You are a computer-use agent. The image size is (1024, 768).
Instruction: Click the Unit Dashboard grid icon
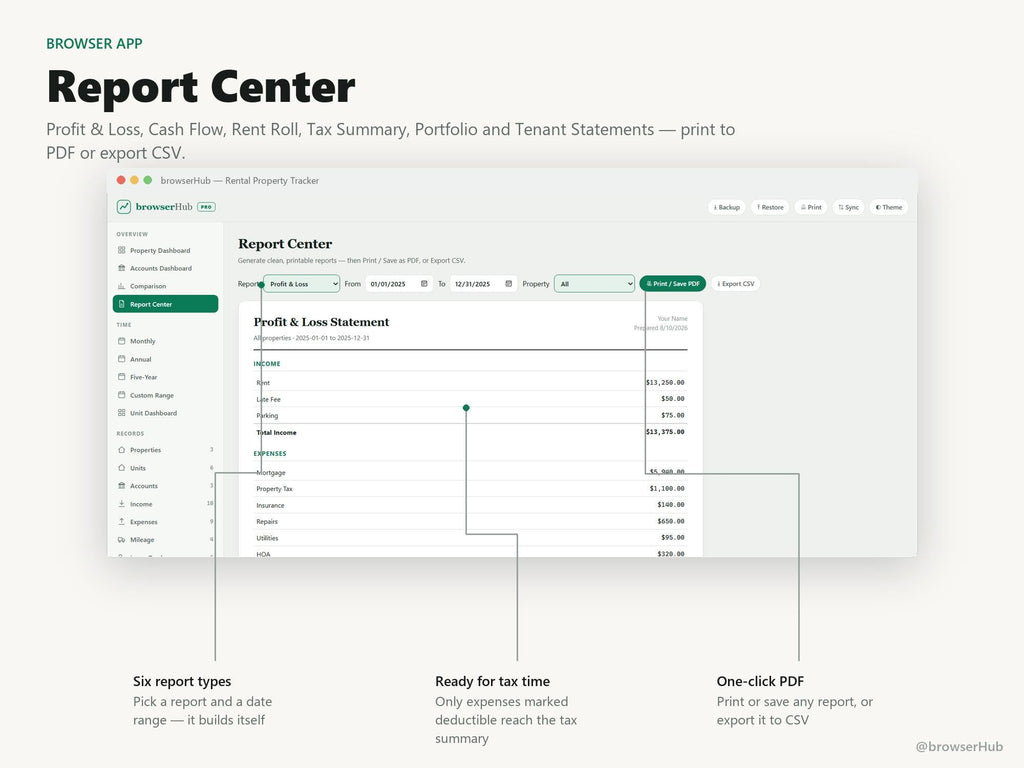pyautogui.click(x=121, y=413)
